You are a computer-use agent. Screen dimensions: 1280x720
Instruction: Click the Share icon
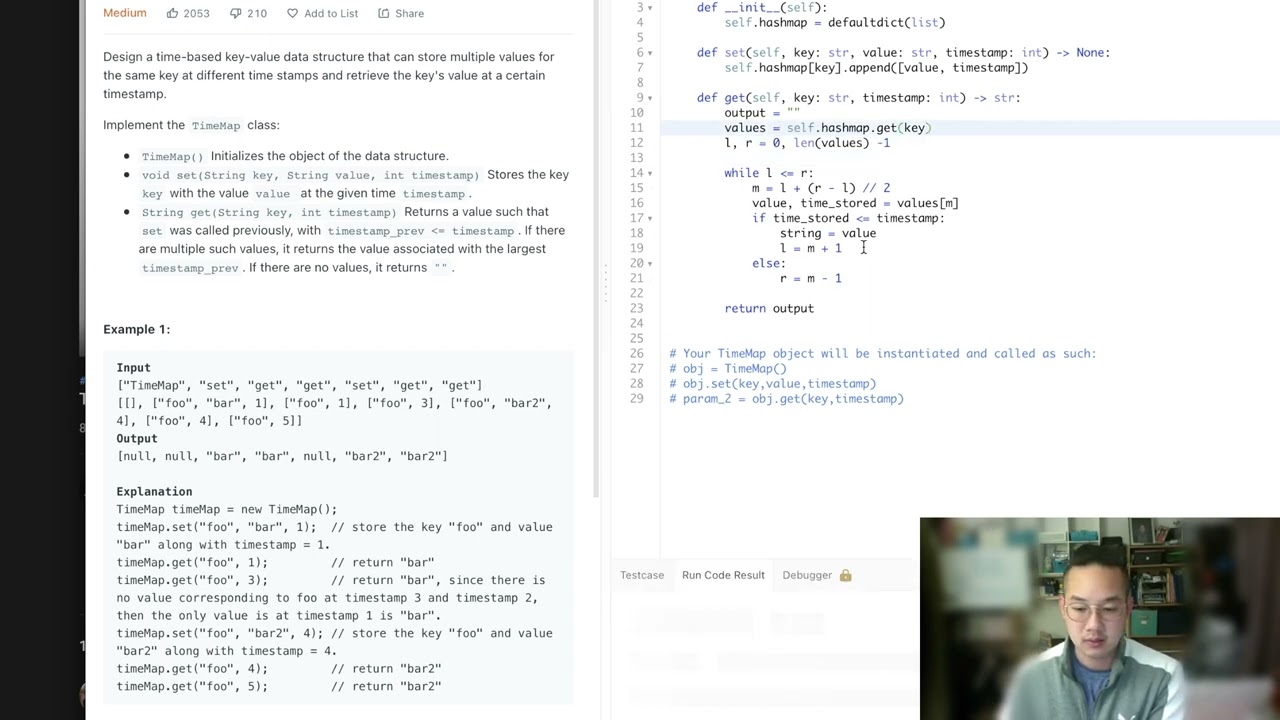(383, 13)
